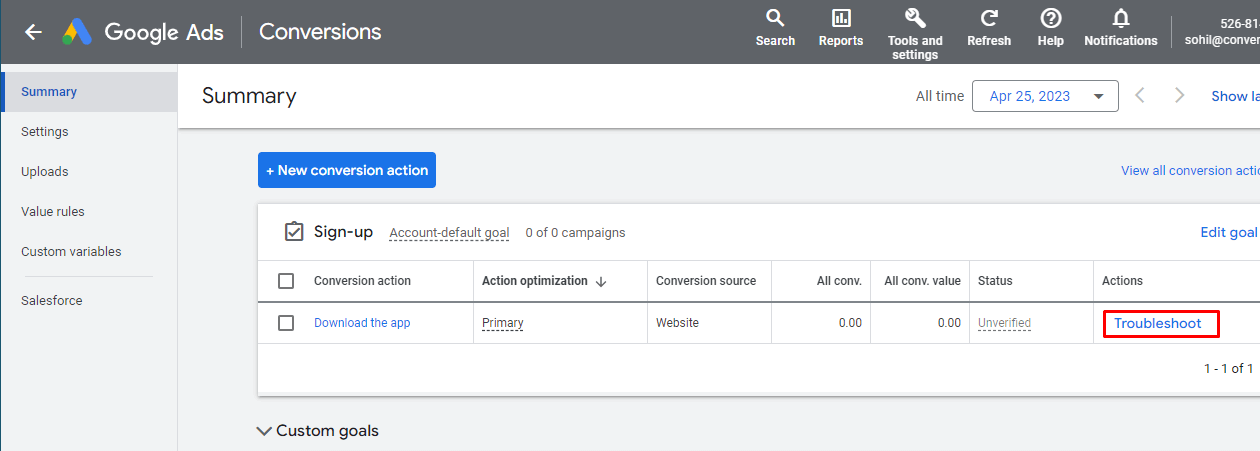
Task: Select Summary in the sidebar
Action: (x=89, y=92)
